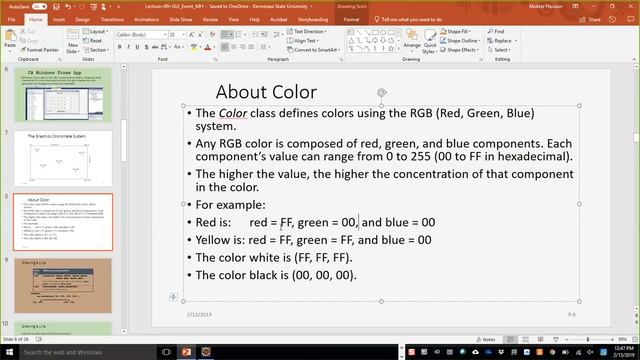Image resolution: width=640 pixels, height=360 pixels.
Task: Open the Text Direction dropdown
Action: click(x=307, y=31)
